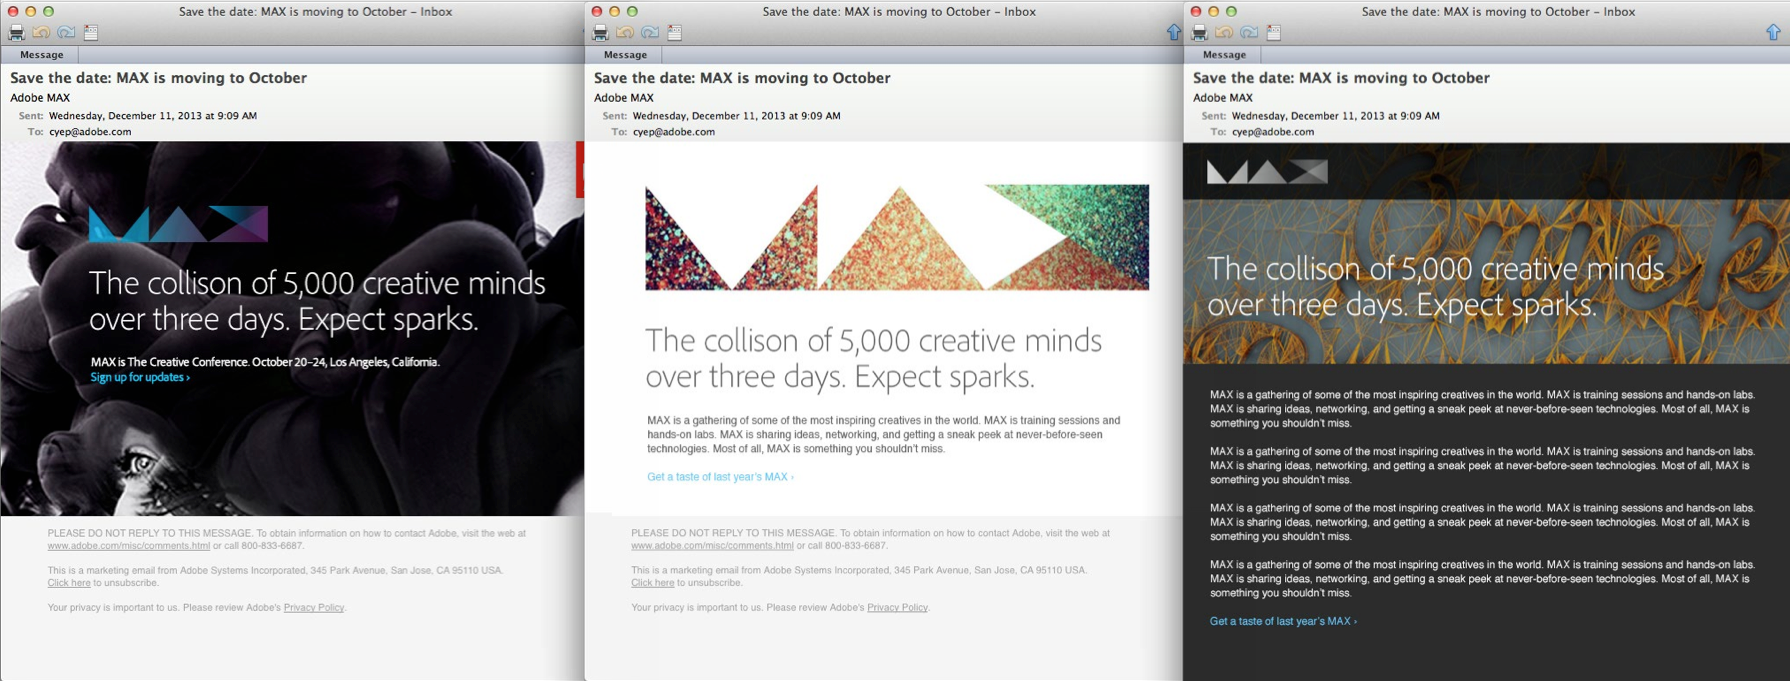Click the form page icon in left window toolbar
The height and width of the screenshot is (681, 1790).
pyautogui.click(x=91, y=33)
